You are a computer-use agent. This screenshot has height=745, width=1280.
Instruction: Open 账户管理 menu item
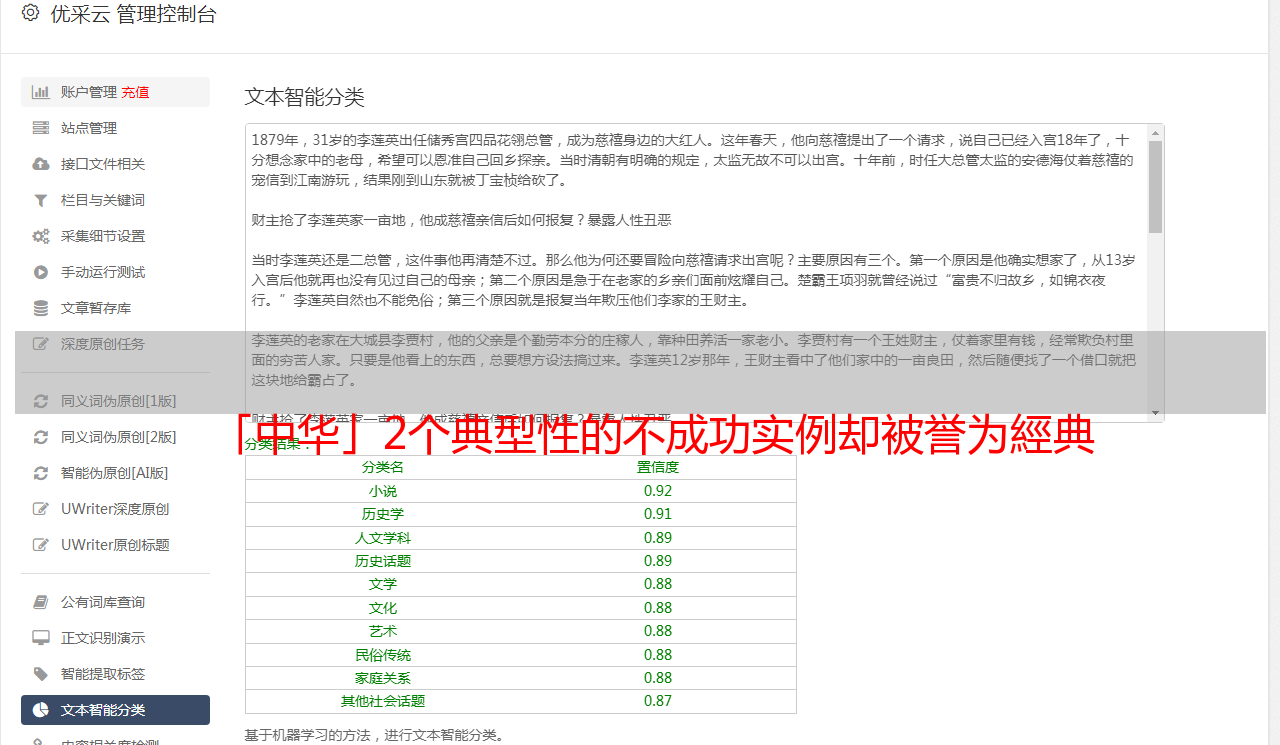point(115,92)
